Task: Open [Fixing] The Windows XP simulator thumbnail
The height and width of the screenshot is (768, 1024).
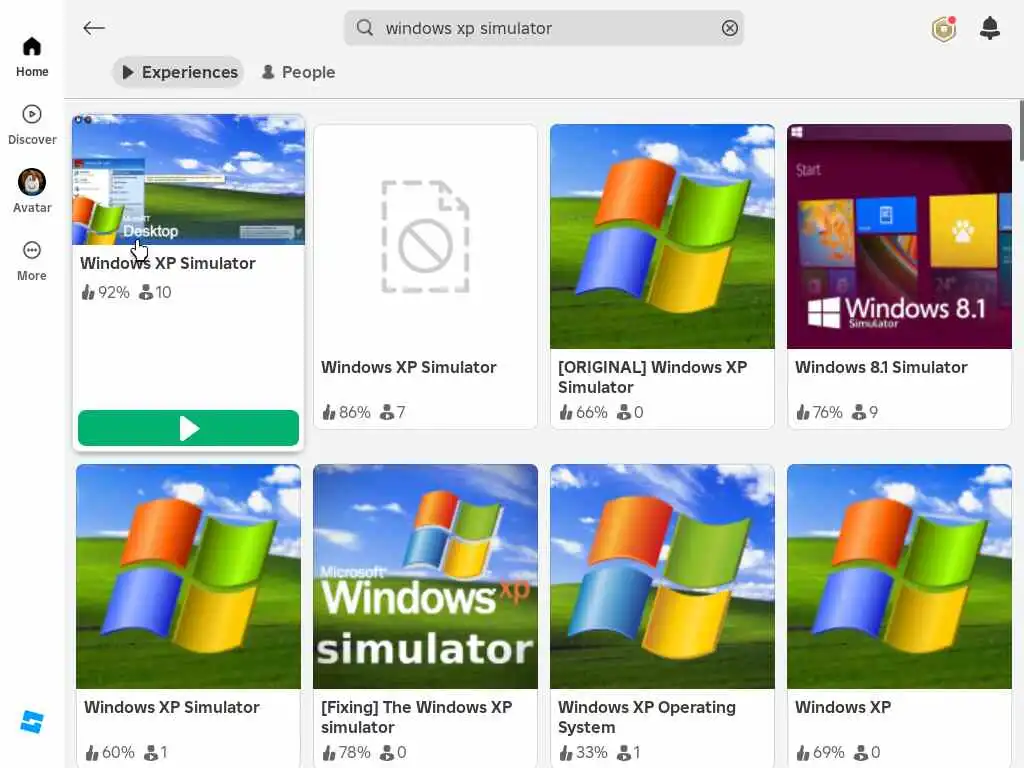Action: 425,577
